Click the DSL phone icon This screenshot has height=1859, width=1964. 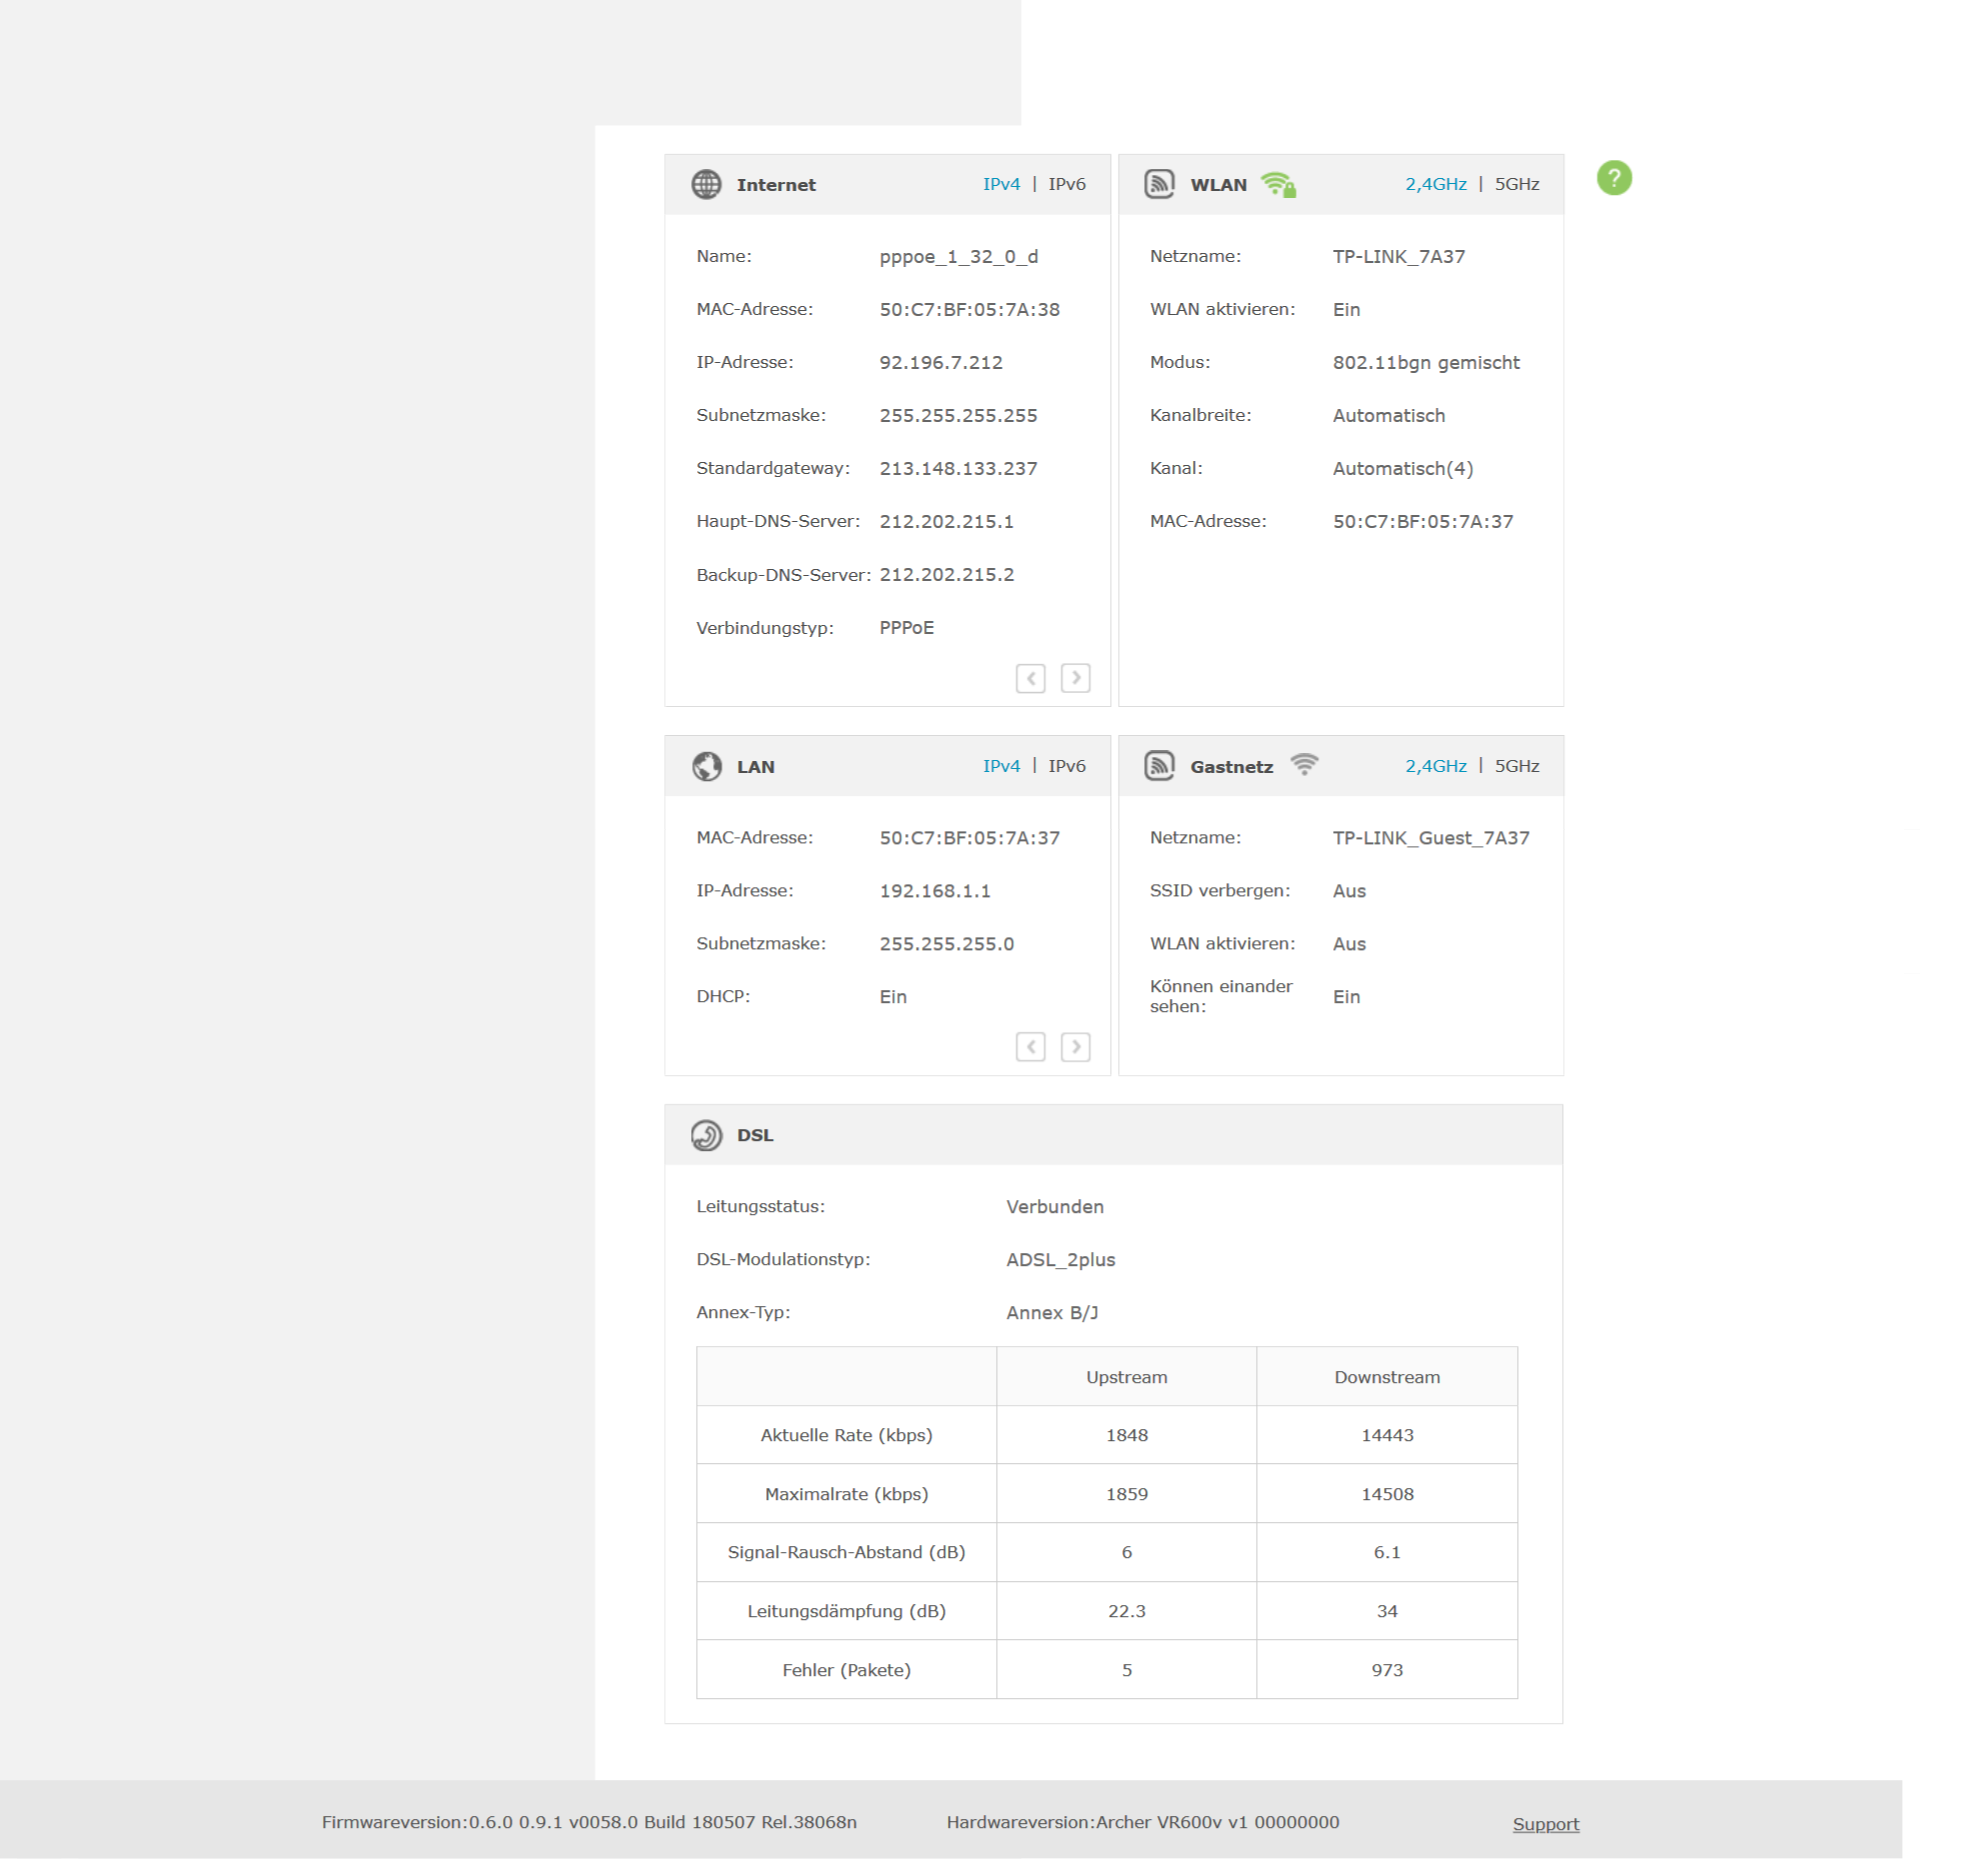coord(706,1135)
